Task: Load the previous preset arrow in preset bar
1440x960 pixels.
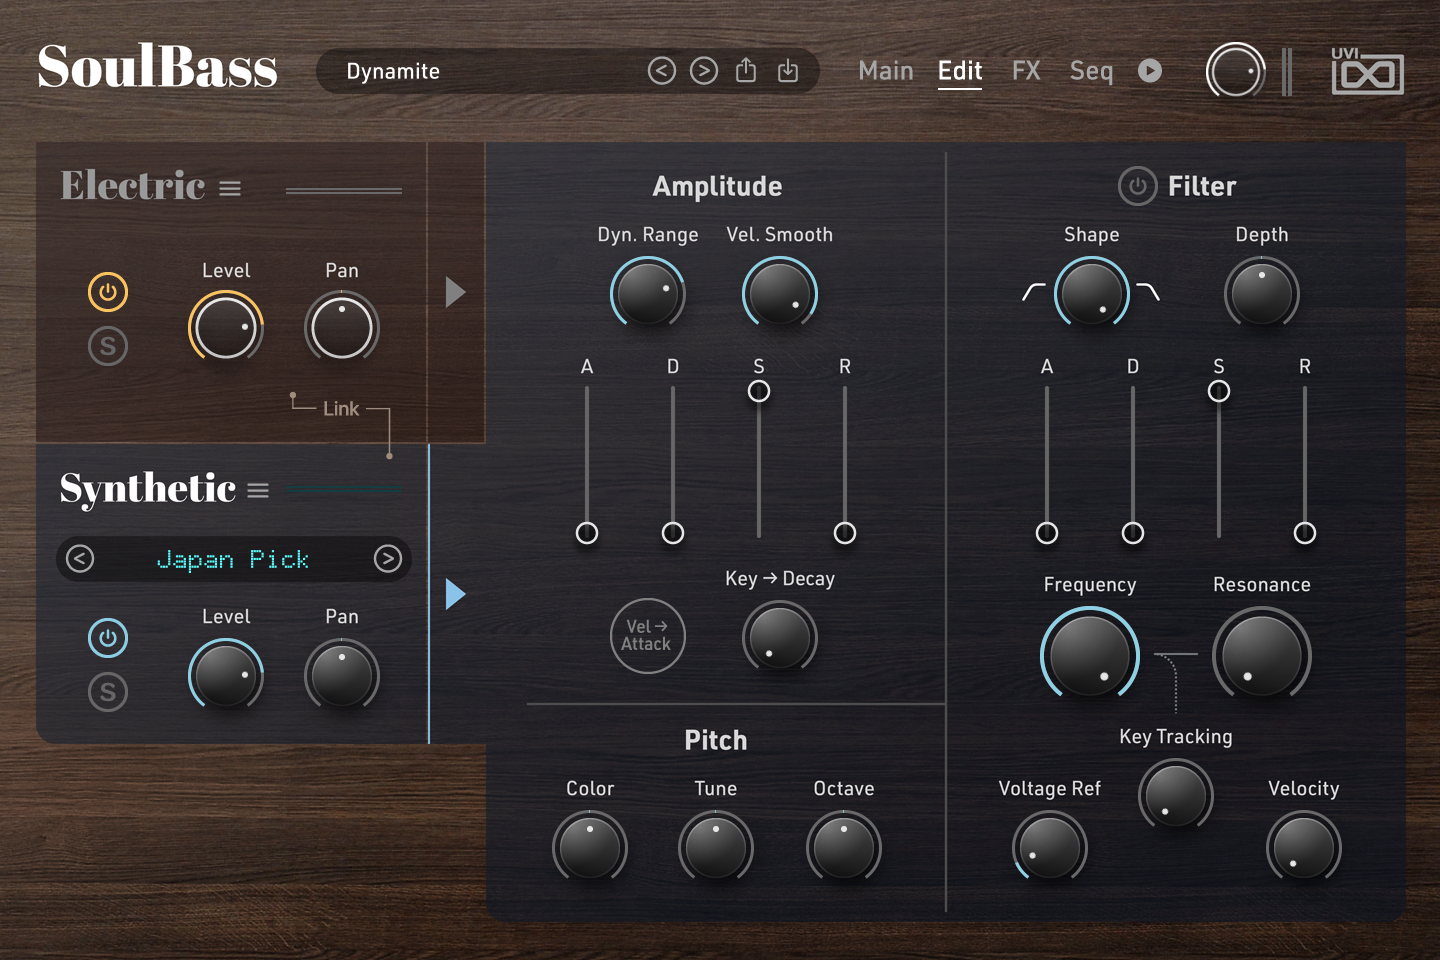Action: tap(661, 71)
